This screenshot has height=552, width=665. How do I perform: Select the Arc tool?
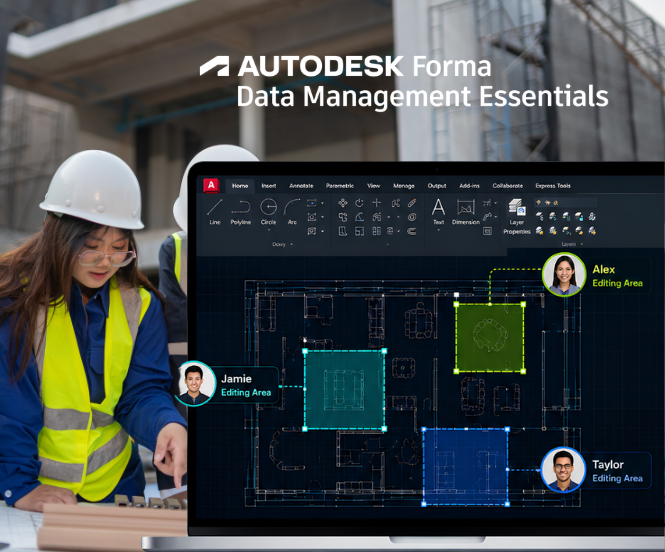[x=292, y=211]
